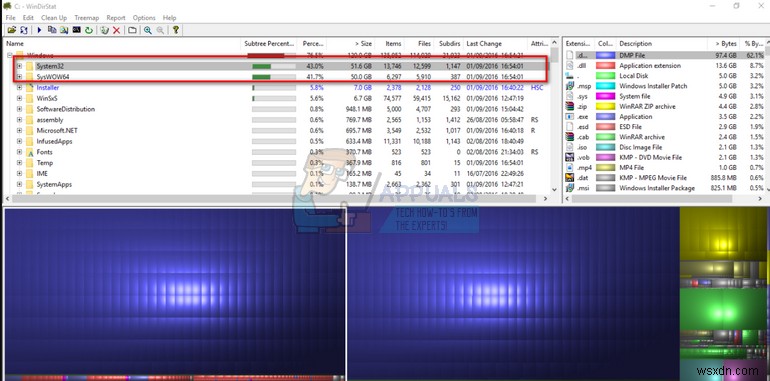The width and height of the screenshot is (770, 381).
Task: Expand the WinSxS folder node
Action: [x=19, y=98]
